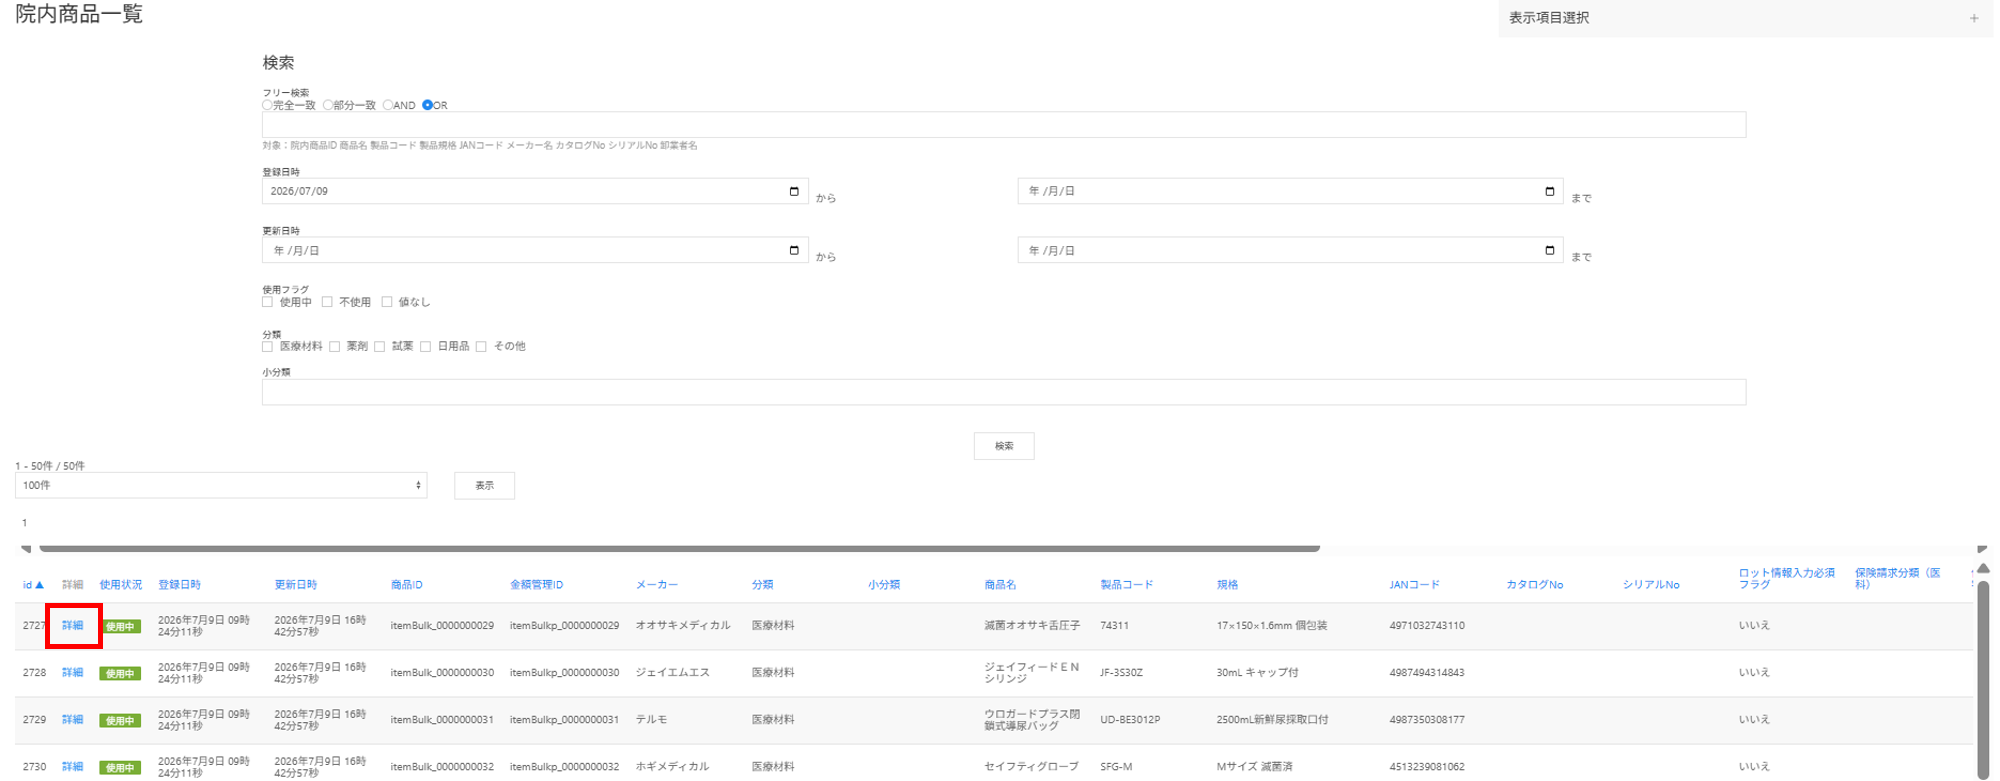Image resolution: width=2000 pixels, height=781 pixels.
Task: Sort by 保険請求分類（医科） column header
Action: [1898, 579]
